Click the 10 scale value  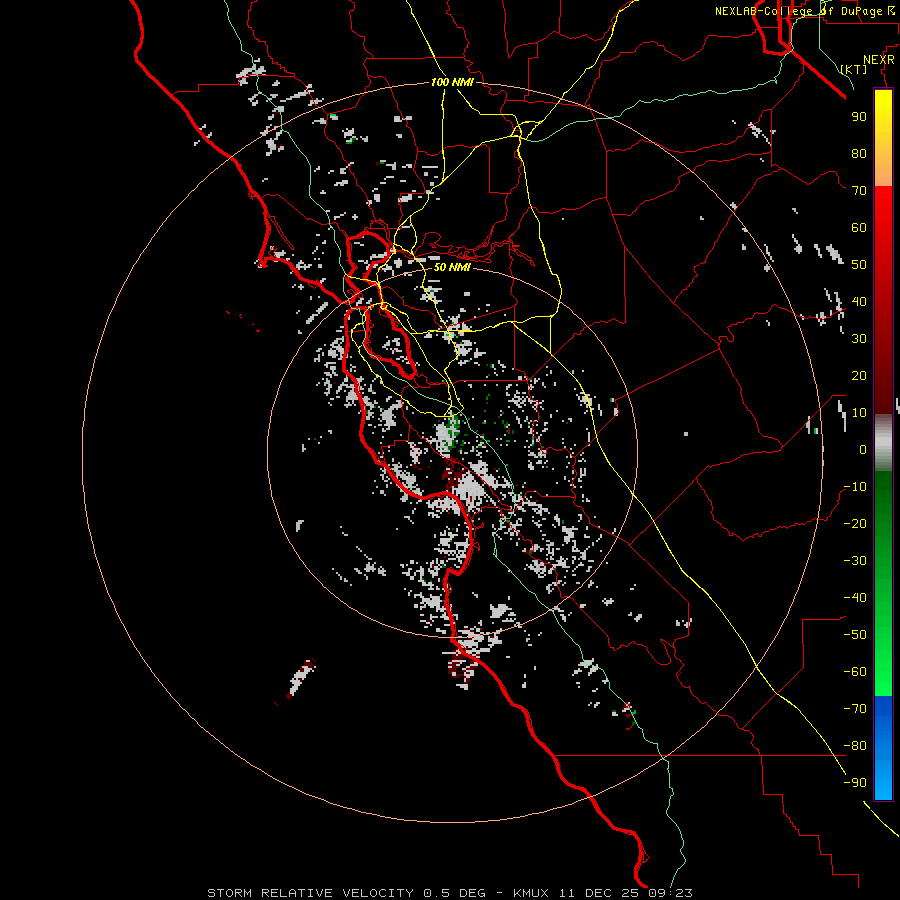(x=859, y=413)
